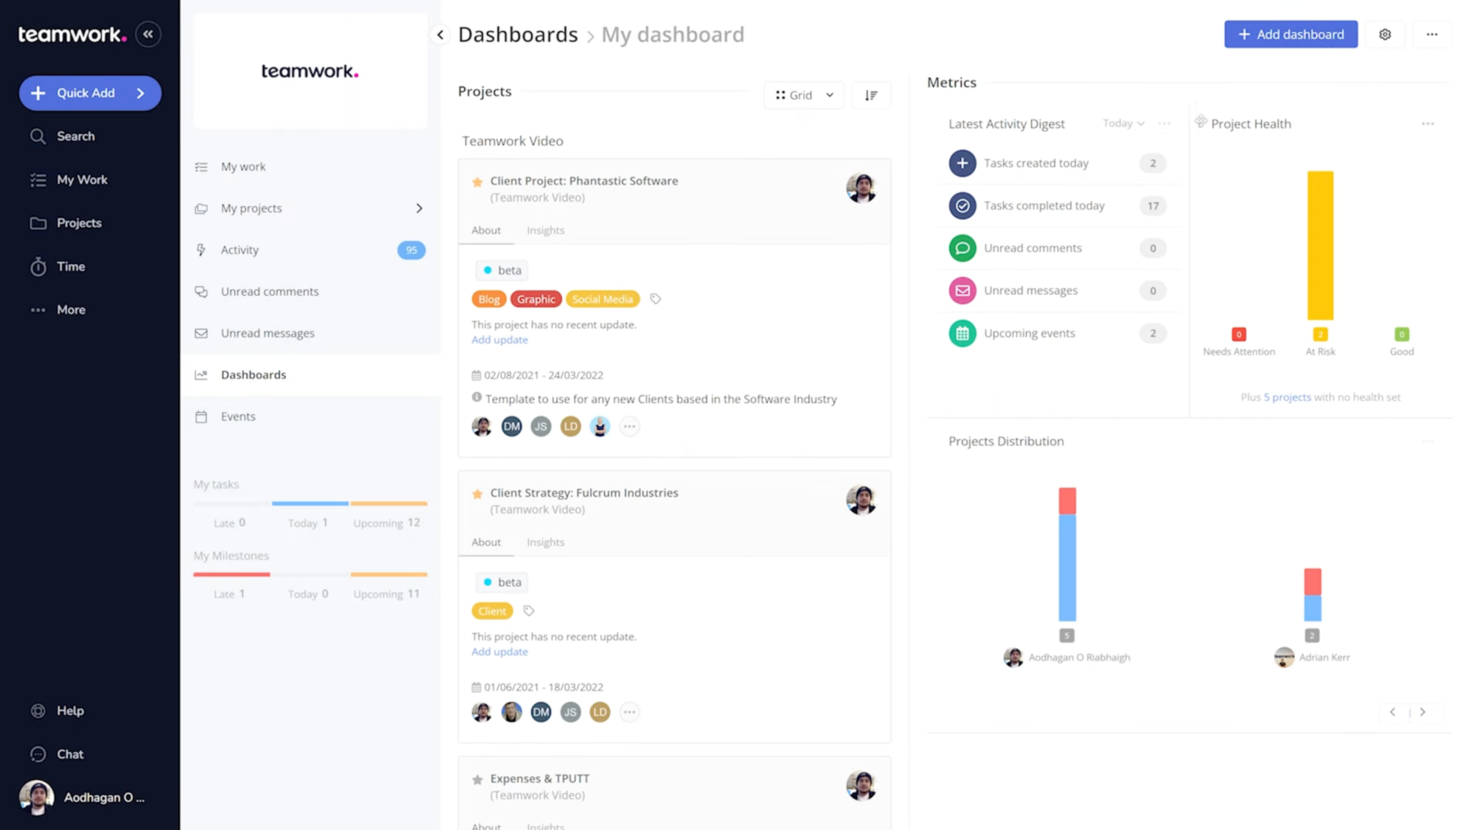Toggle star on Expenses & TPUTT project
This screenshot has height=830, width=1480.
[x=477, y=780]
